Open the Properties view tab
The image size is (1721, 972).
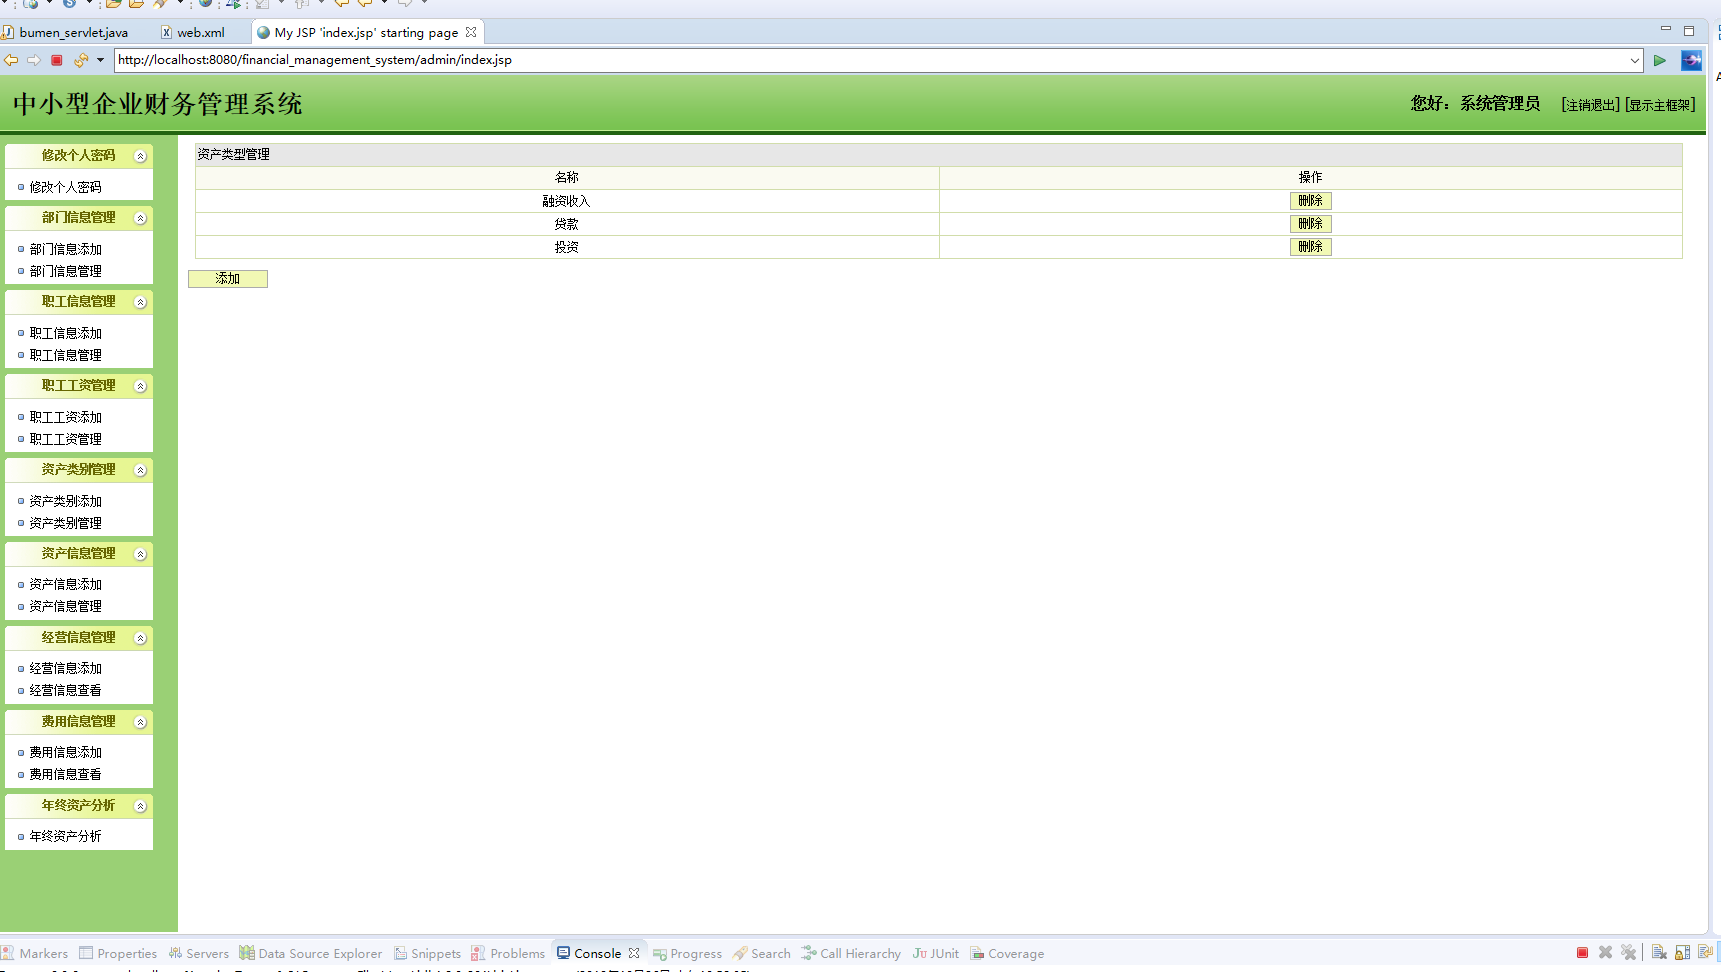pos(118,953)
